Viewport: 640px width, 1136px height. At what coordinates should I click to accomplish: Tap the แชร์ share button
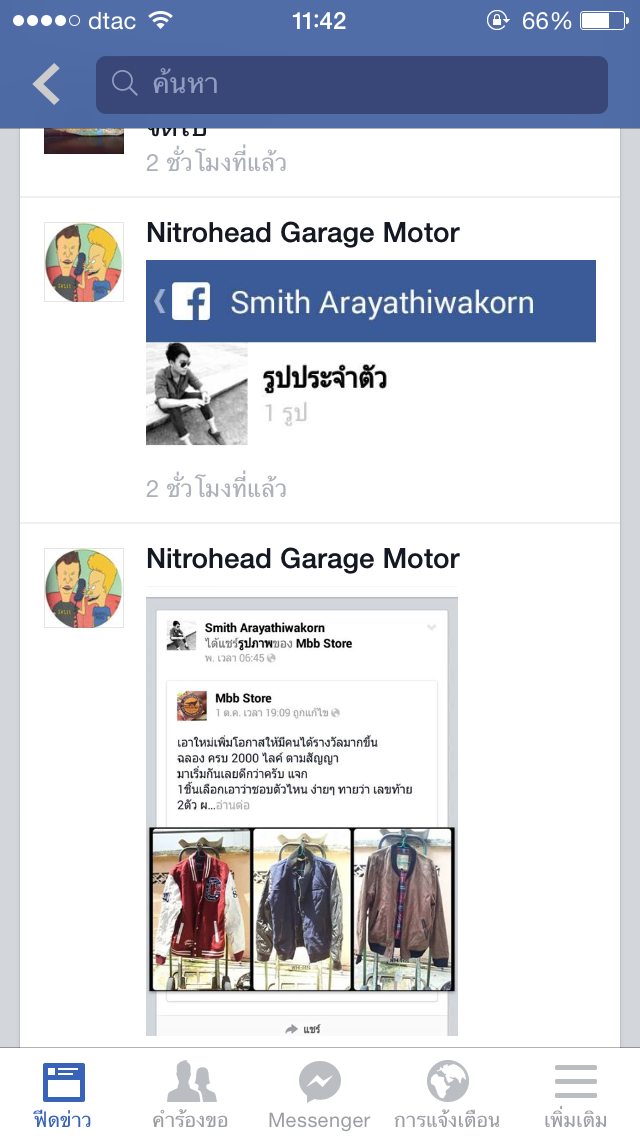coord(303,1029)
